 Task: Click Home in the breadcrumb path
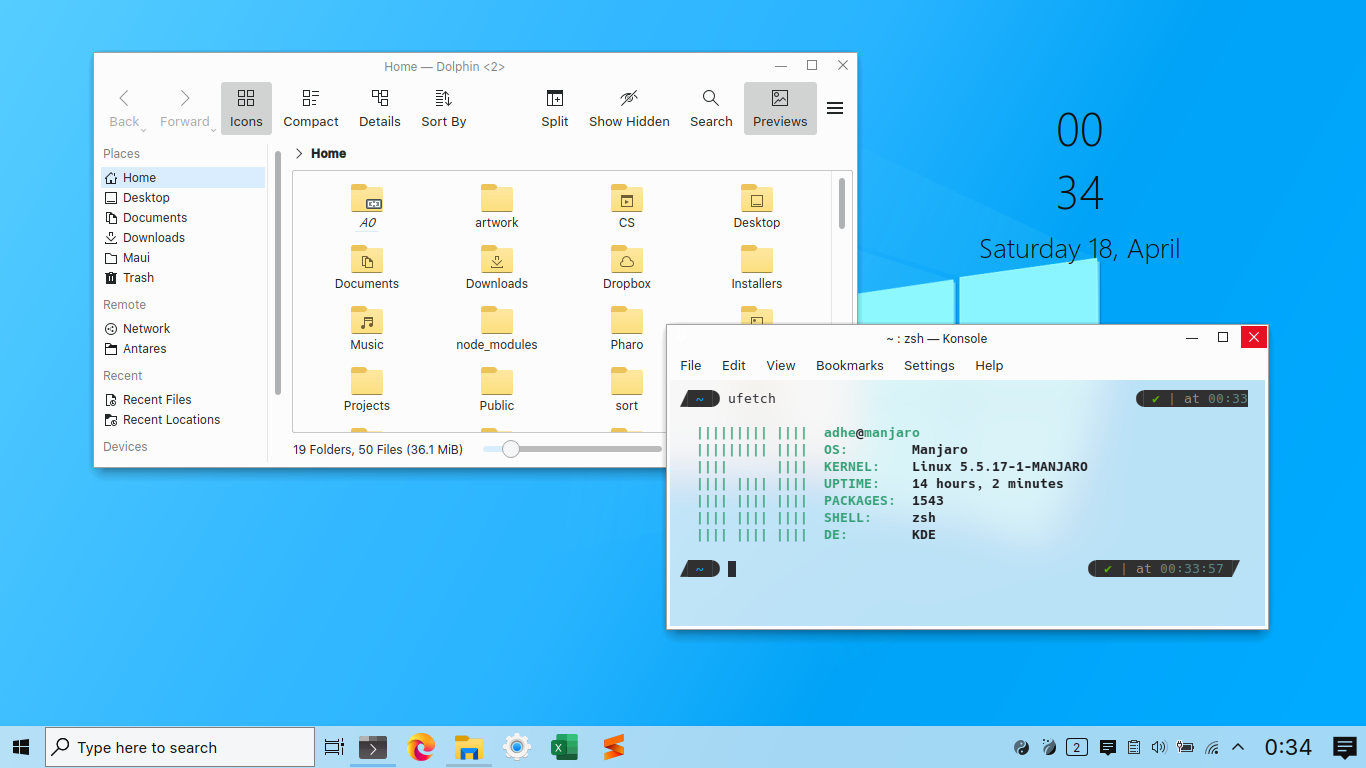click(328, 153)
